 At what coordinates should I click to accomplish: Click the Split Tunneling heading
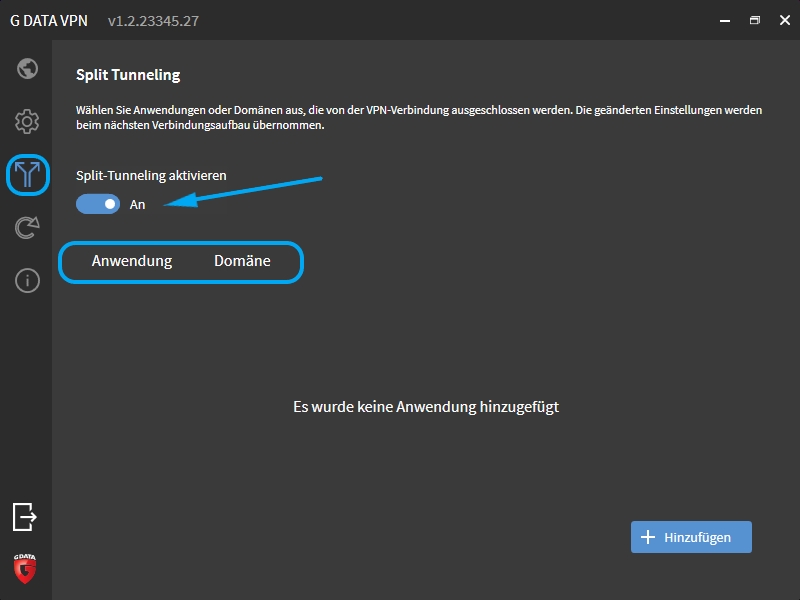point(128,75)
